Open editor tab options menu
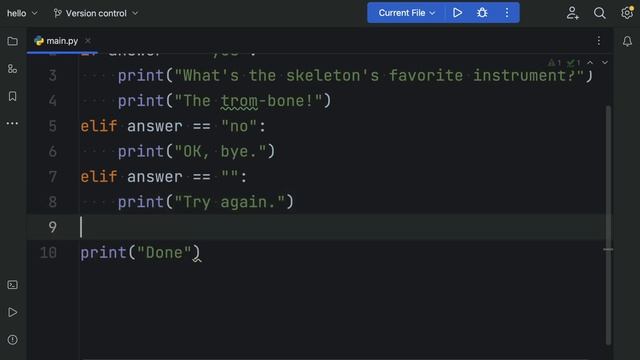 (x=599, y=41)
